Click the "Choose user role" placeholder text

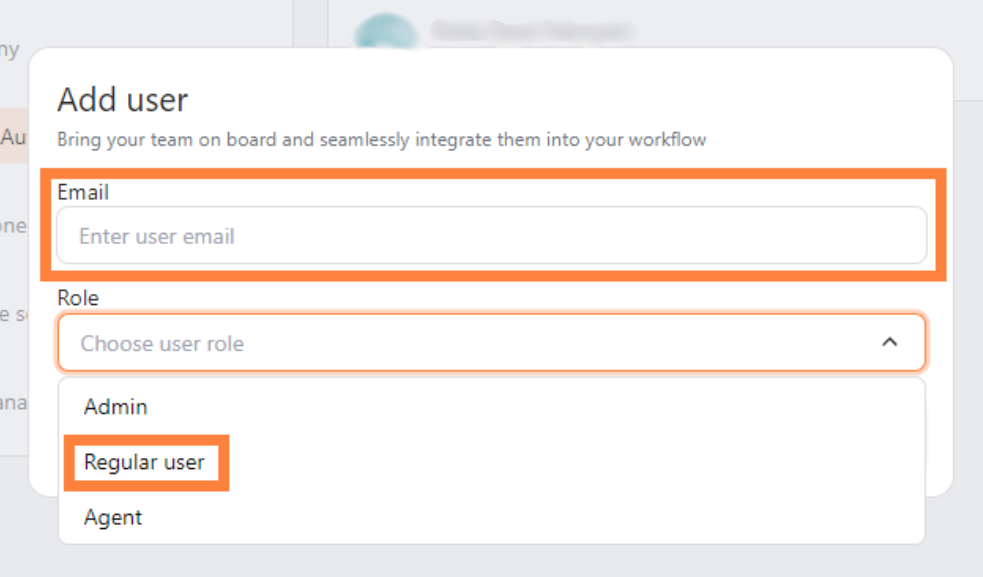coord(162,344)
